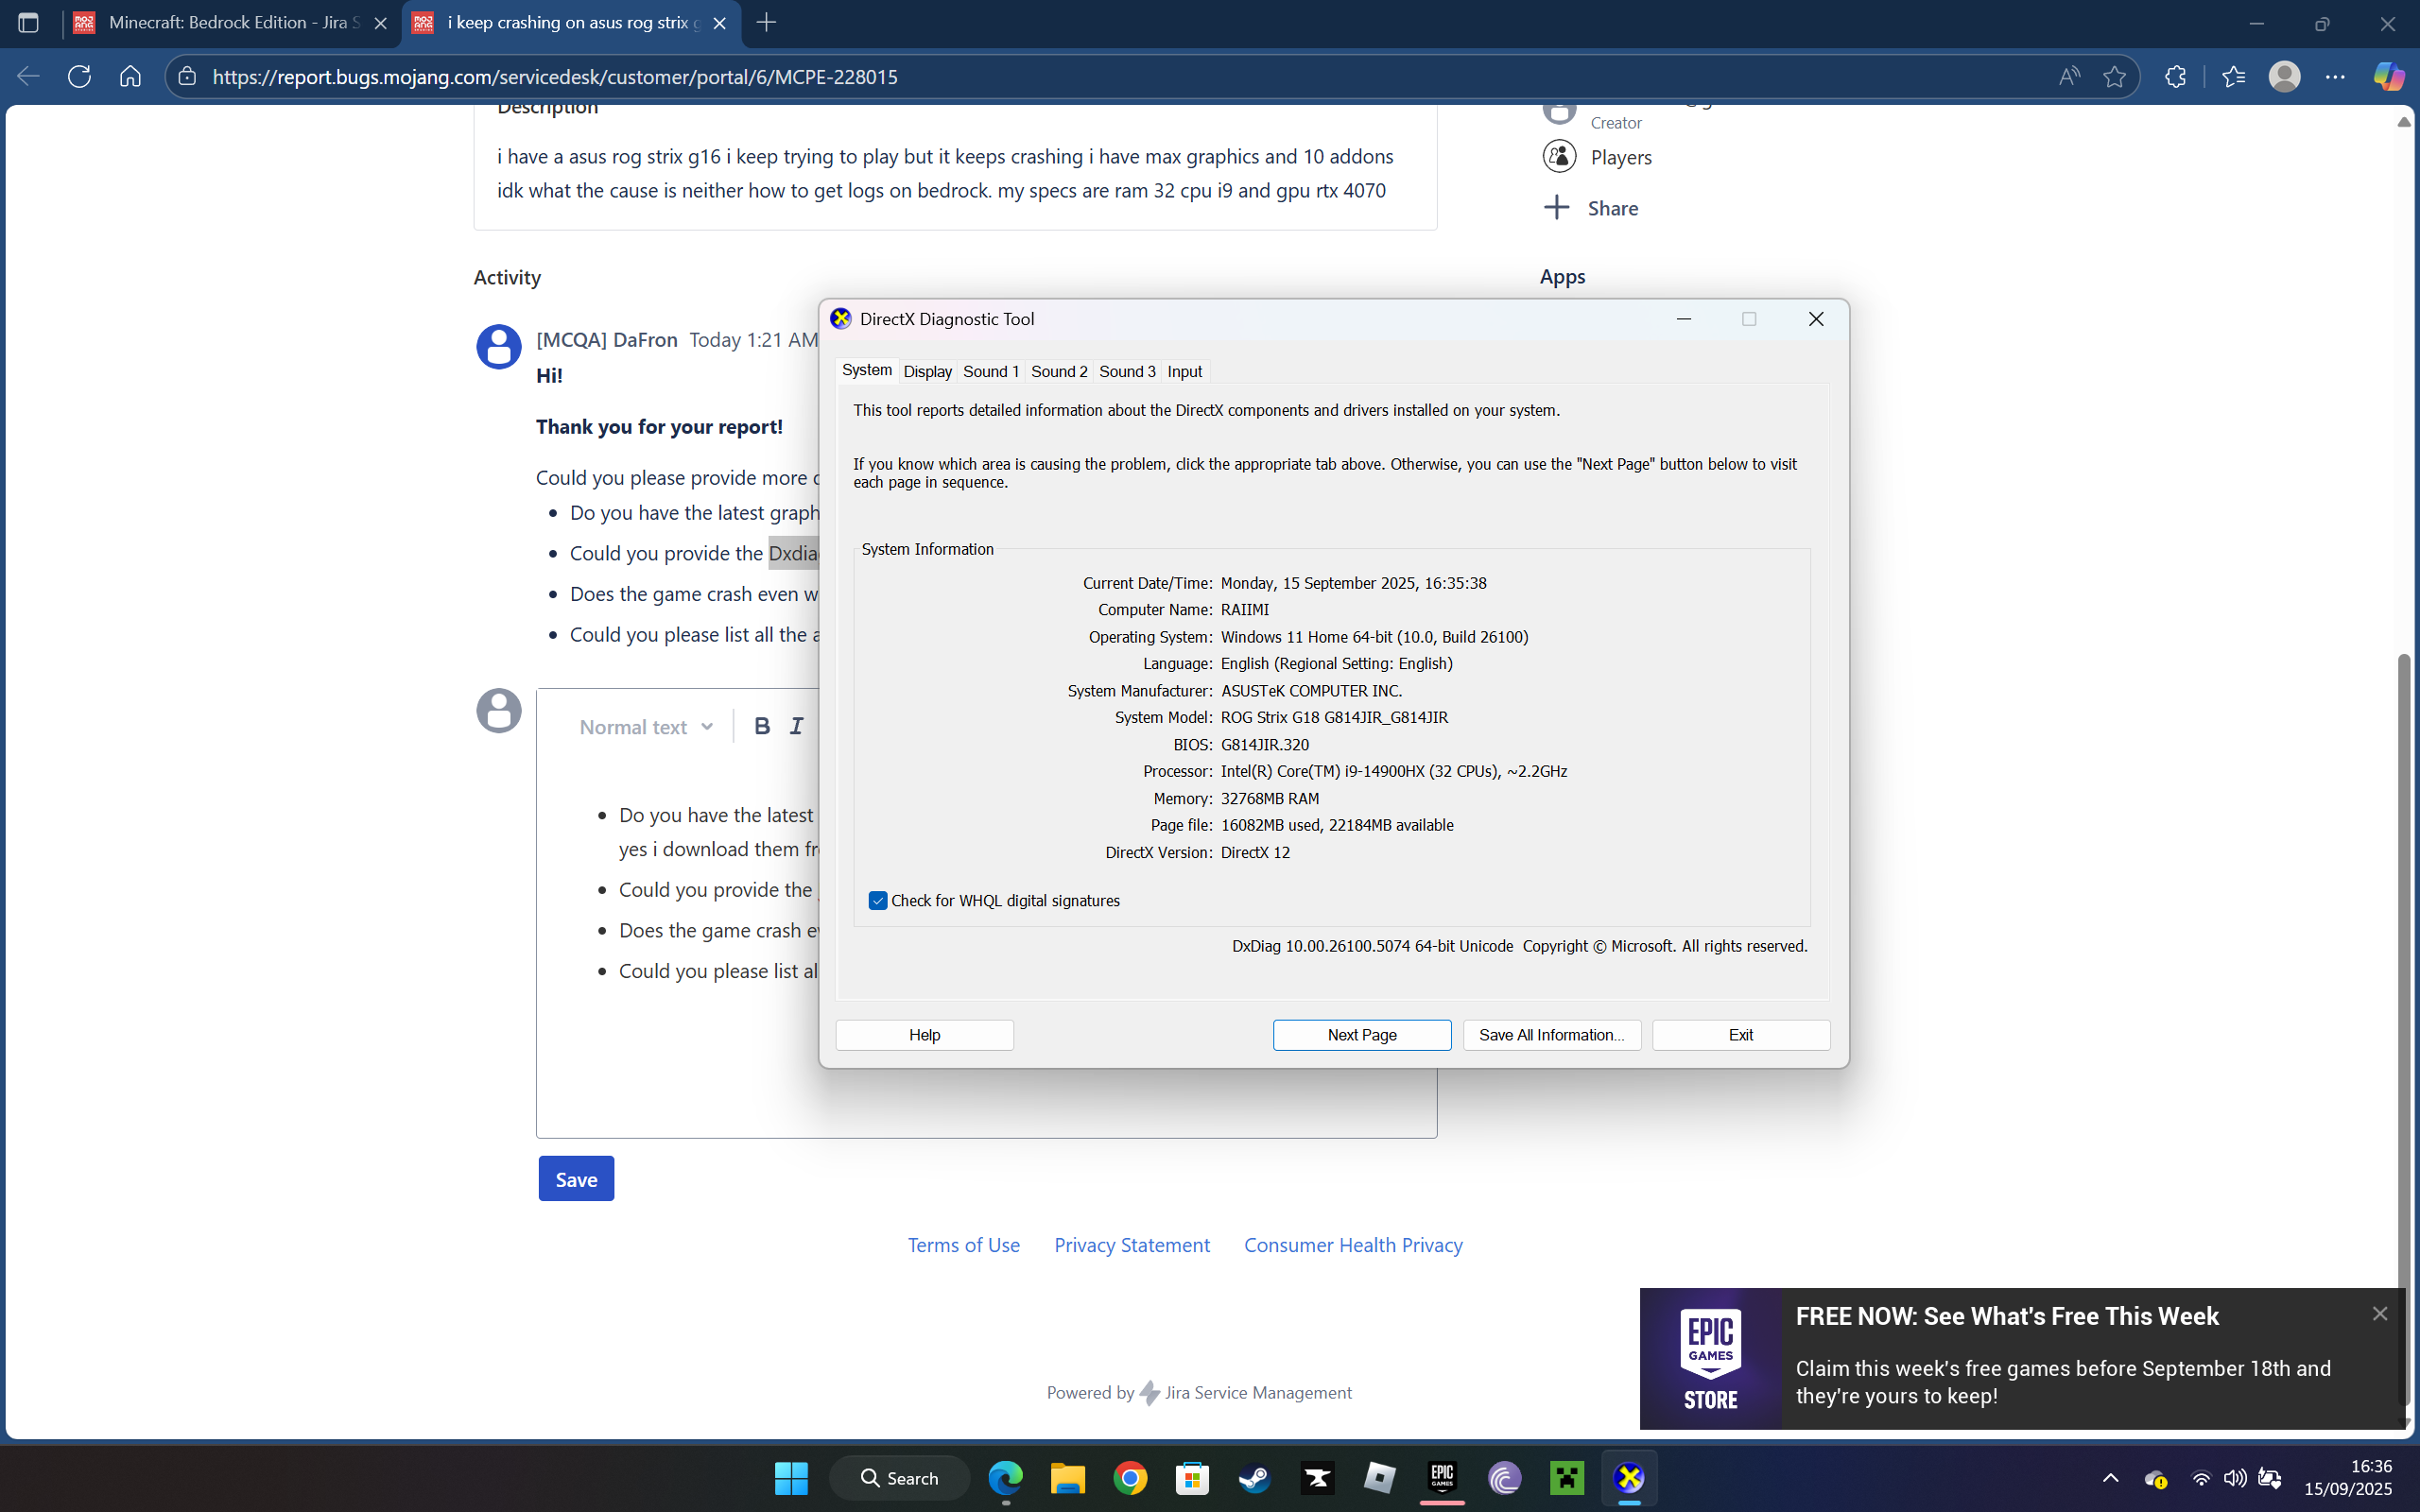Click the Read aloud icon
This screenshot has width=2420, height=1512.
[x=2069, y=76]
